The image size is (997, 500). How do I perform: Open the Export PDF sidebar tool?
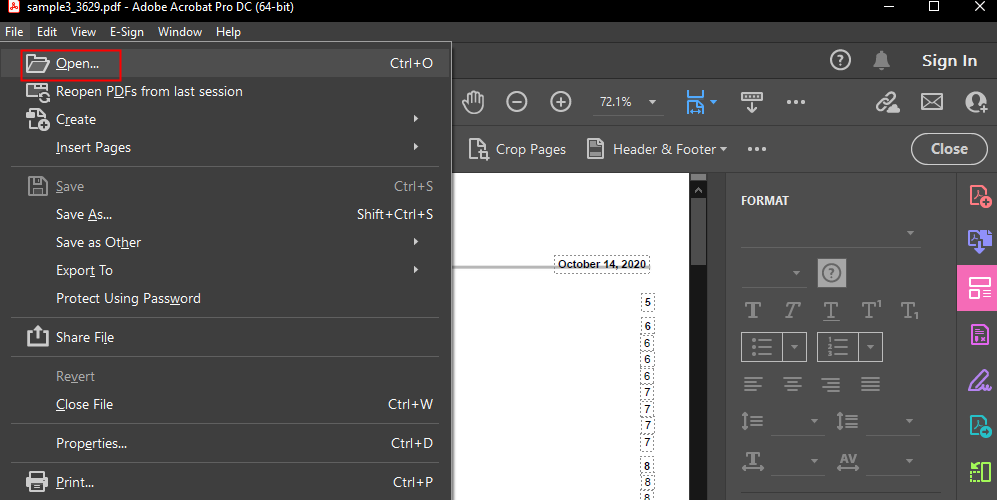tap(979, 426)
